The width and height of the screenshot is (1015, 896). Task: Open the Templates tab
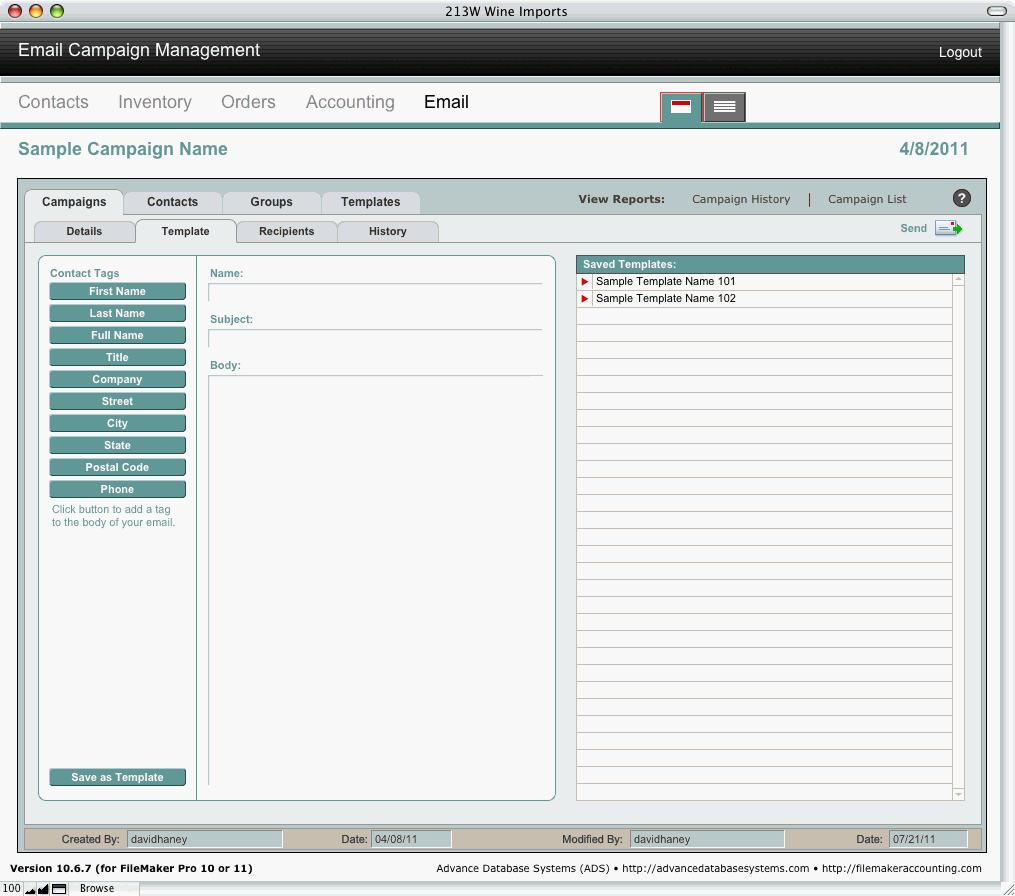370,202
